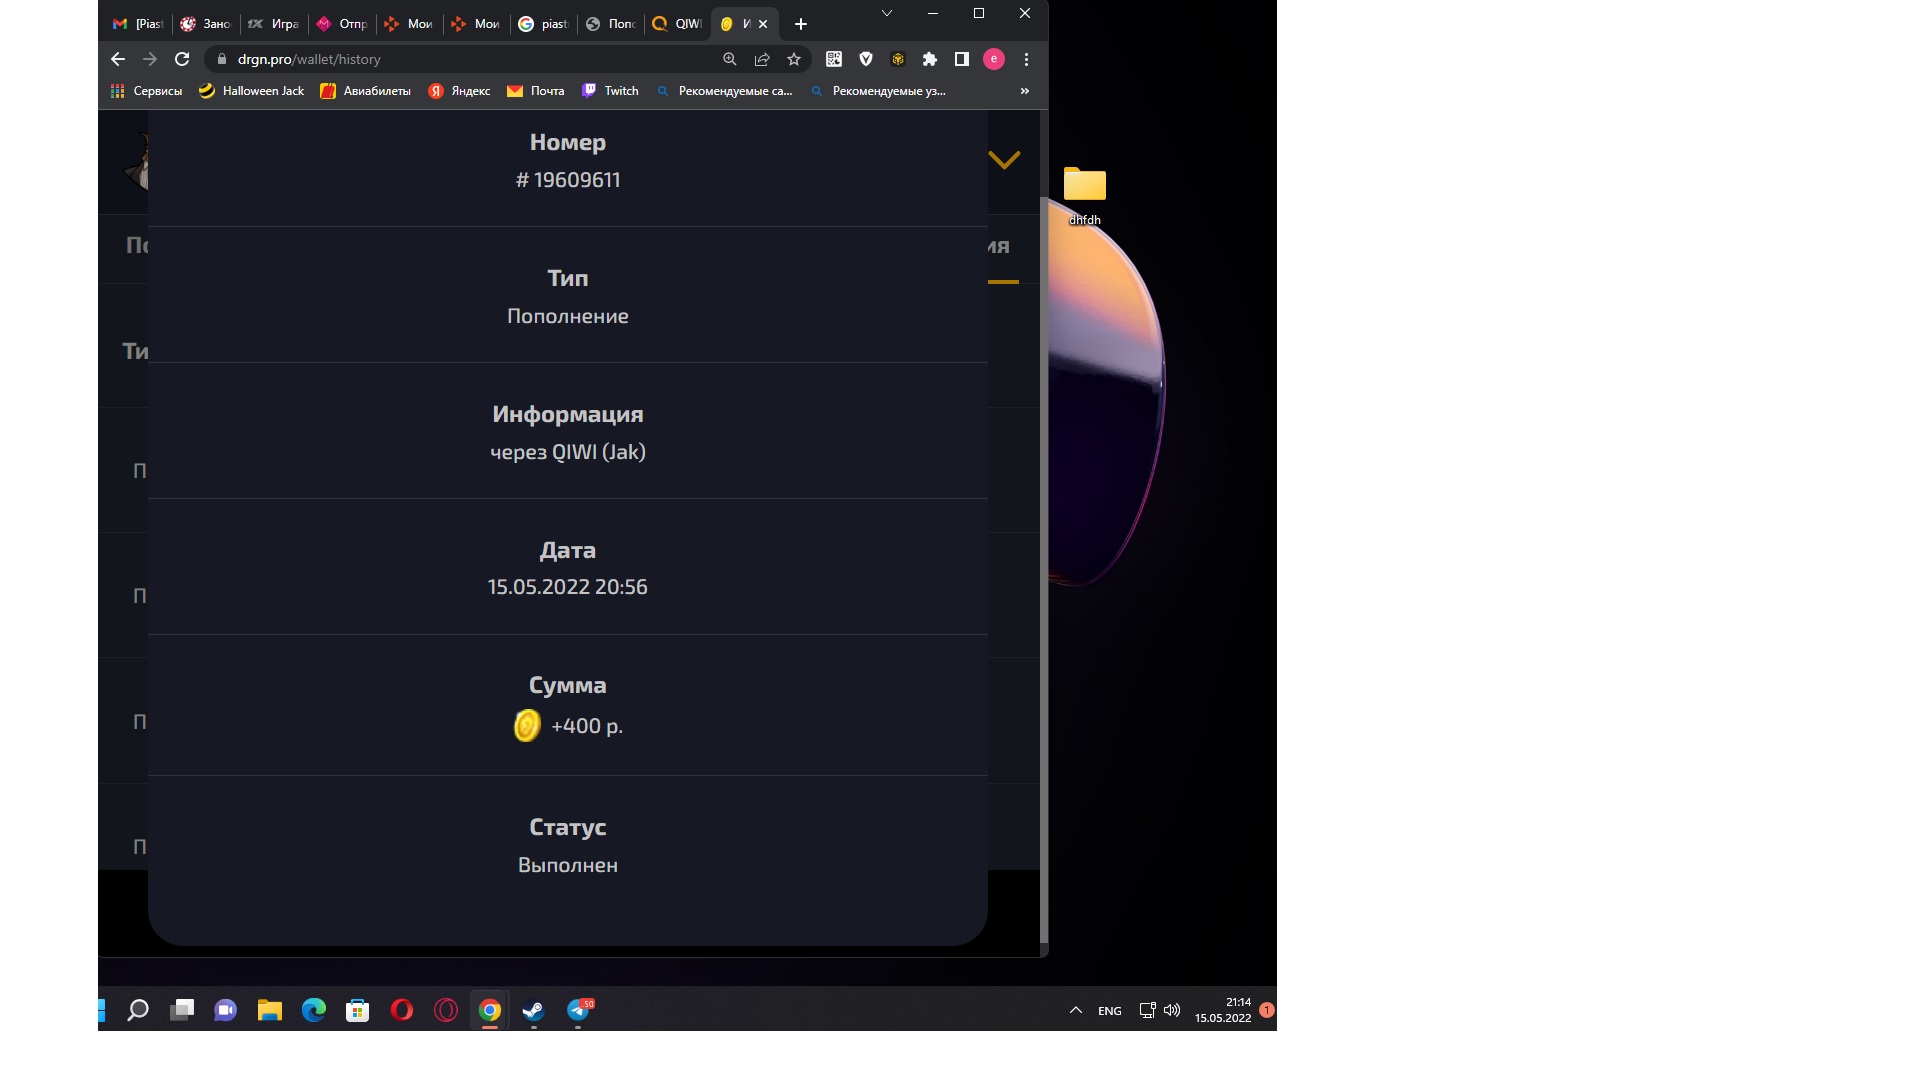Open the Extensions puzzle piece menu
This screenshot has width=1920, height=1080.
[930, 59]
